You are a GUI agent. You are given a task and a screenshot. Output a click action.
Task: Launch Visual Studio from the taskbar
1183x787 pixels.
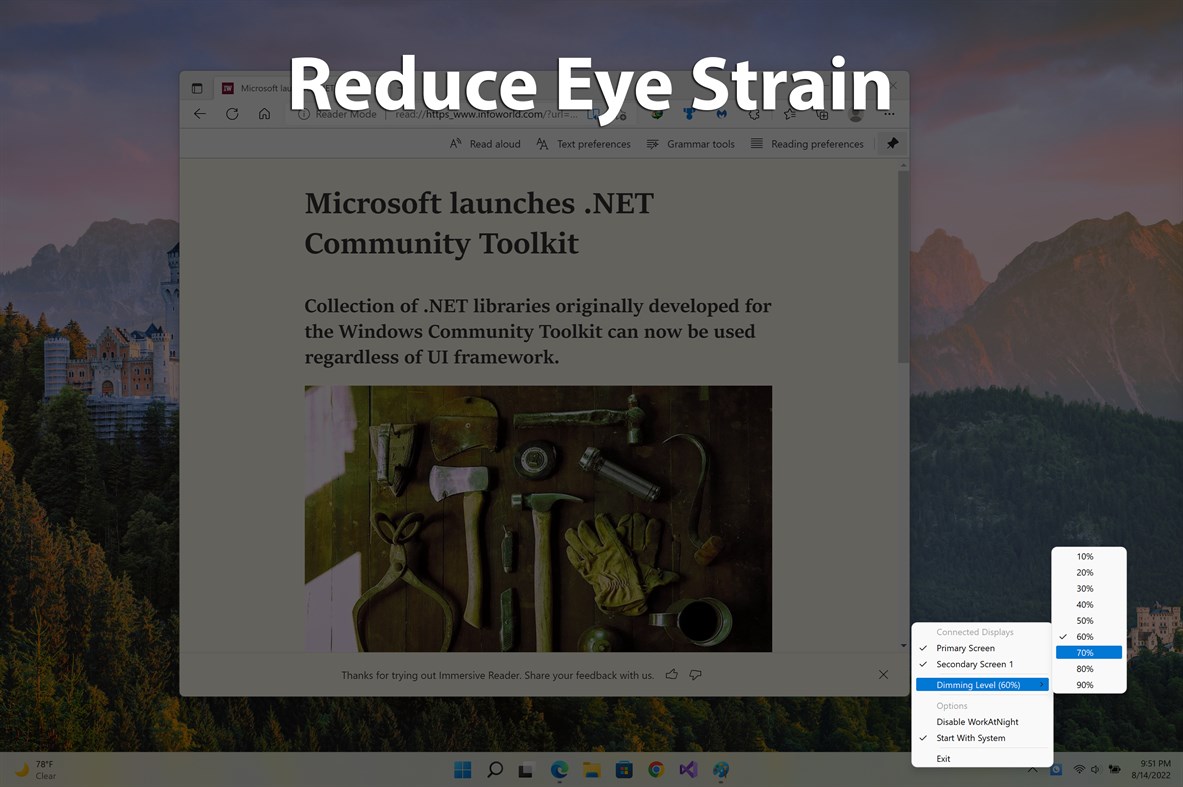click(688, 770)
